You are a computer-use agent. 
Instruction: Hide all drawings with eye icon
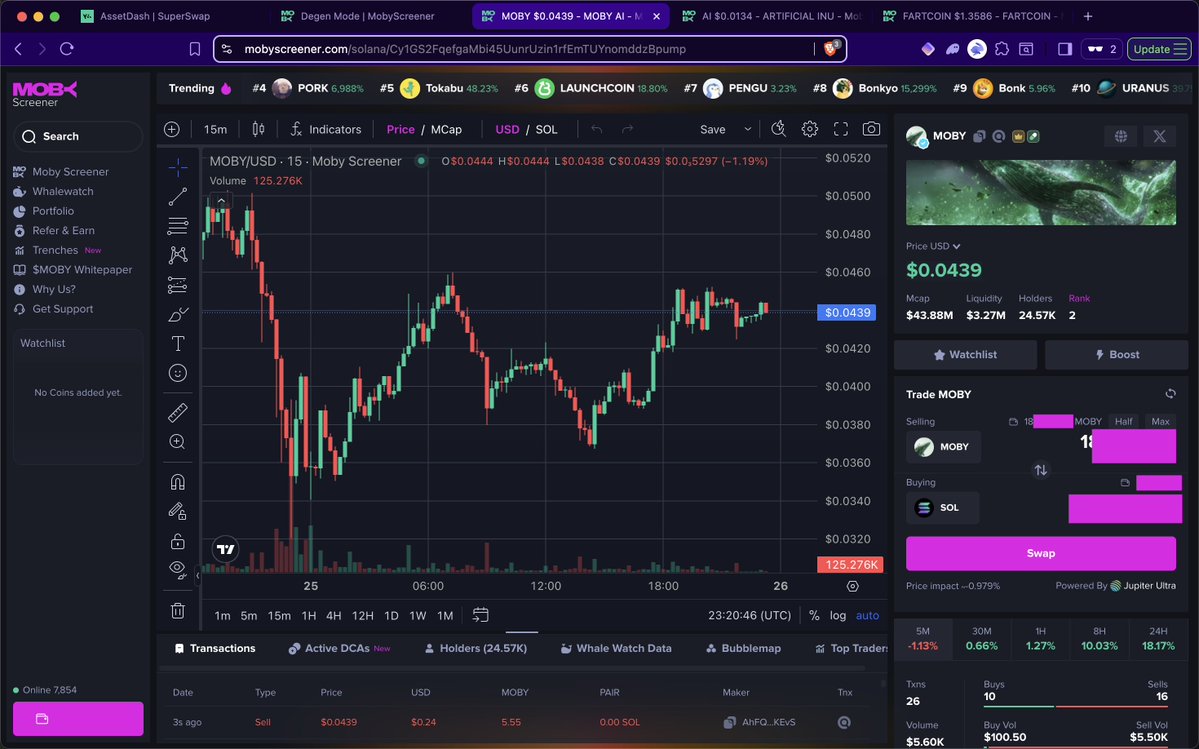(x=177, y=569)
